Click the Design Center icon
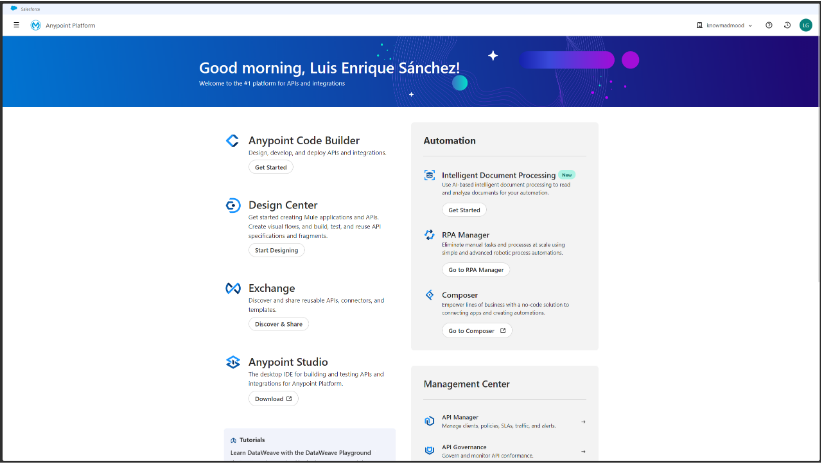Viewport: 821px width, 463px height. click(x=233, y=205)
